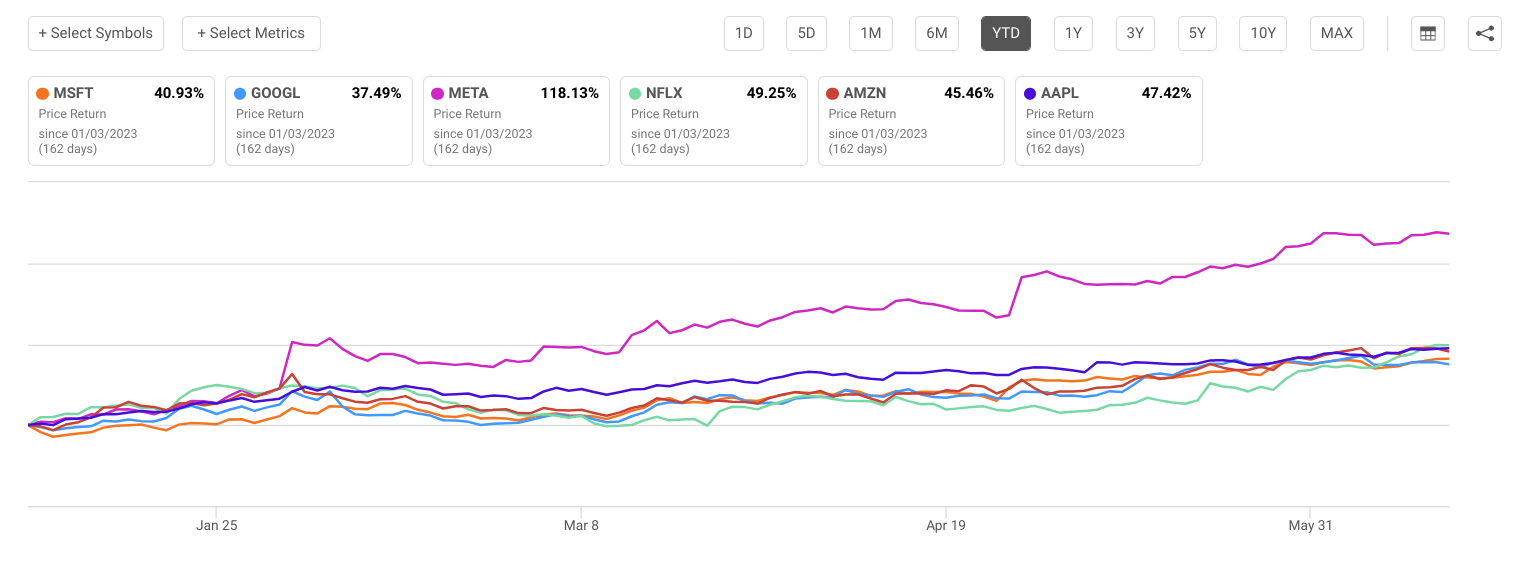This screenshot has width=1529, height=567.
Task: Switch to the 5D time range
Action: point(806,33)
